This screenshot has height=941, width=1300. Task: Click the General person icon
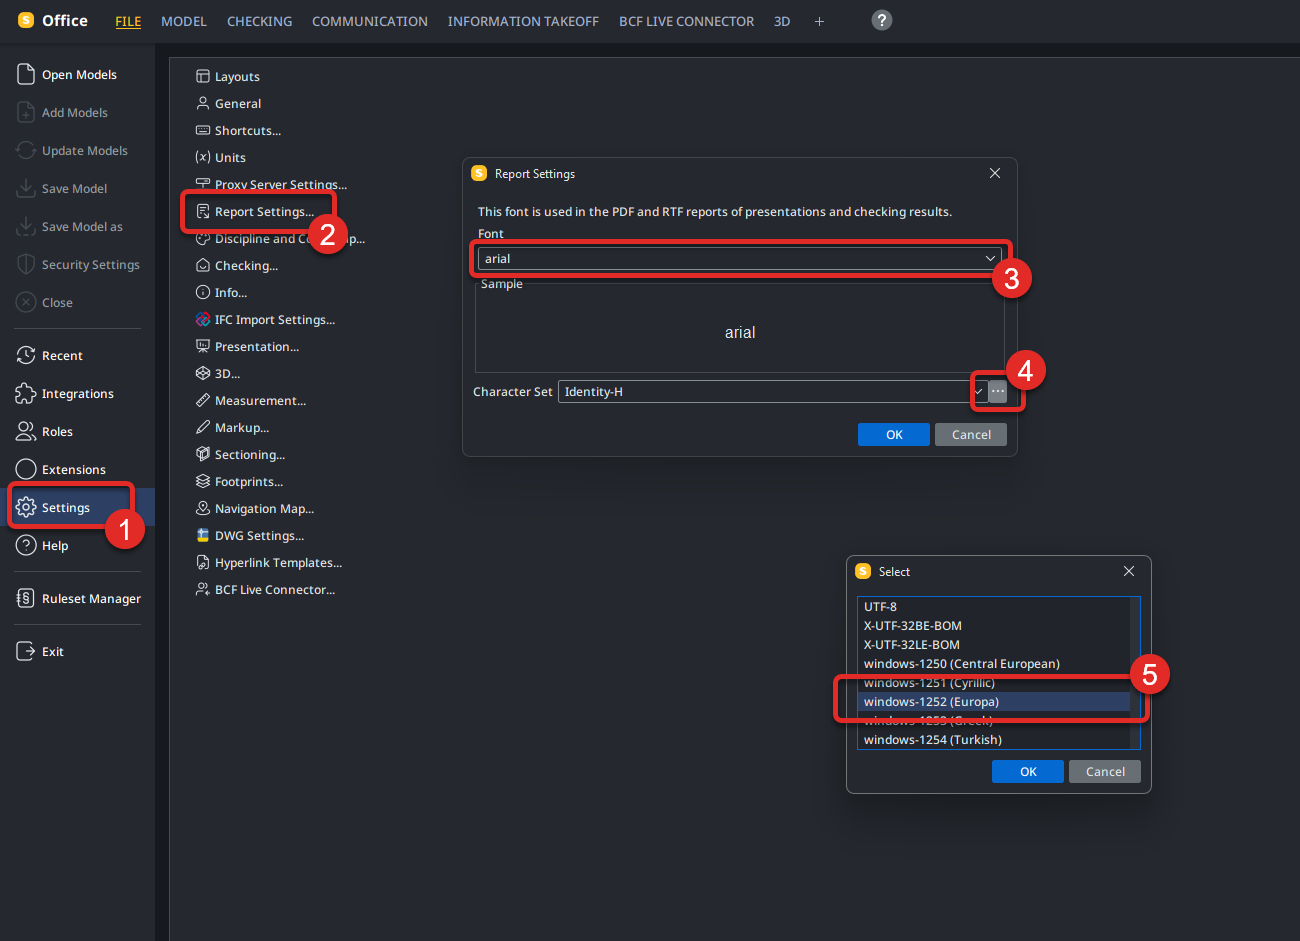[x=203, y=103]
